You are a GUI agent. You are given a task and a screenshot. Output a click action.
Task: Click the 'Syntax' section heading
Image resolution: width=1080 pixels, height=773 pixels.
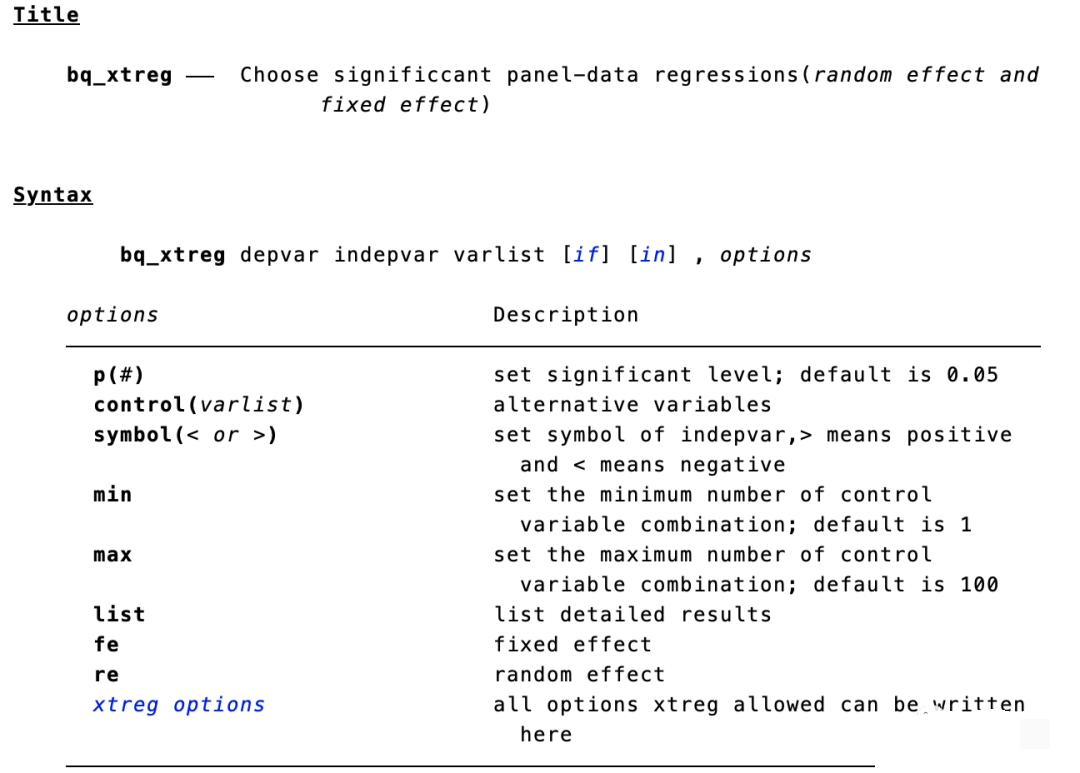pyautogui.click(x=53, y=195)
